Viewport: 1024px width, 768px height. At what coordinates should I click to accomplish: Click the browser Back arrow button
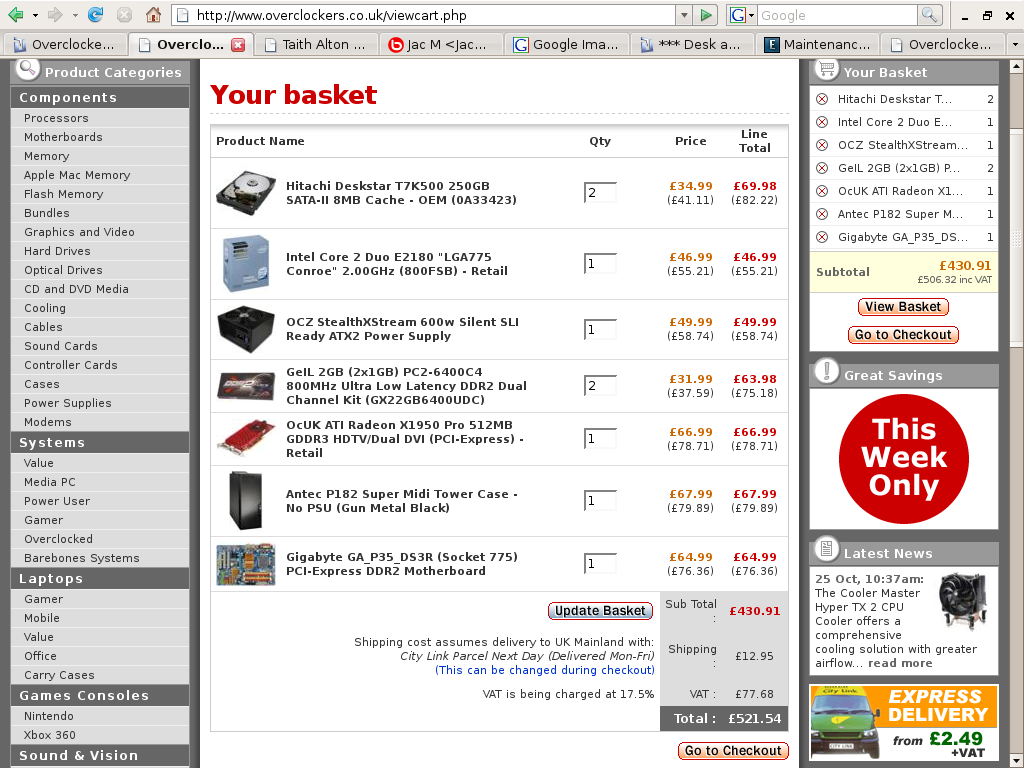16,14
